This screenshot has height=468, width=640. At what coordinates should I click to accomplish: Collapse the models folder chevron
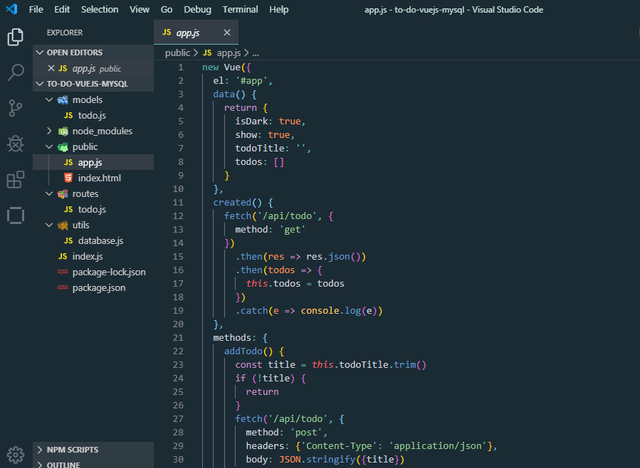pos(49,100)
